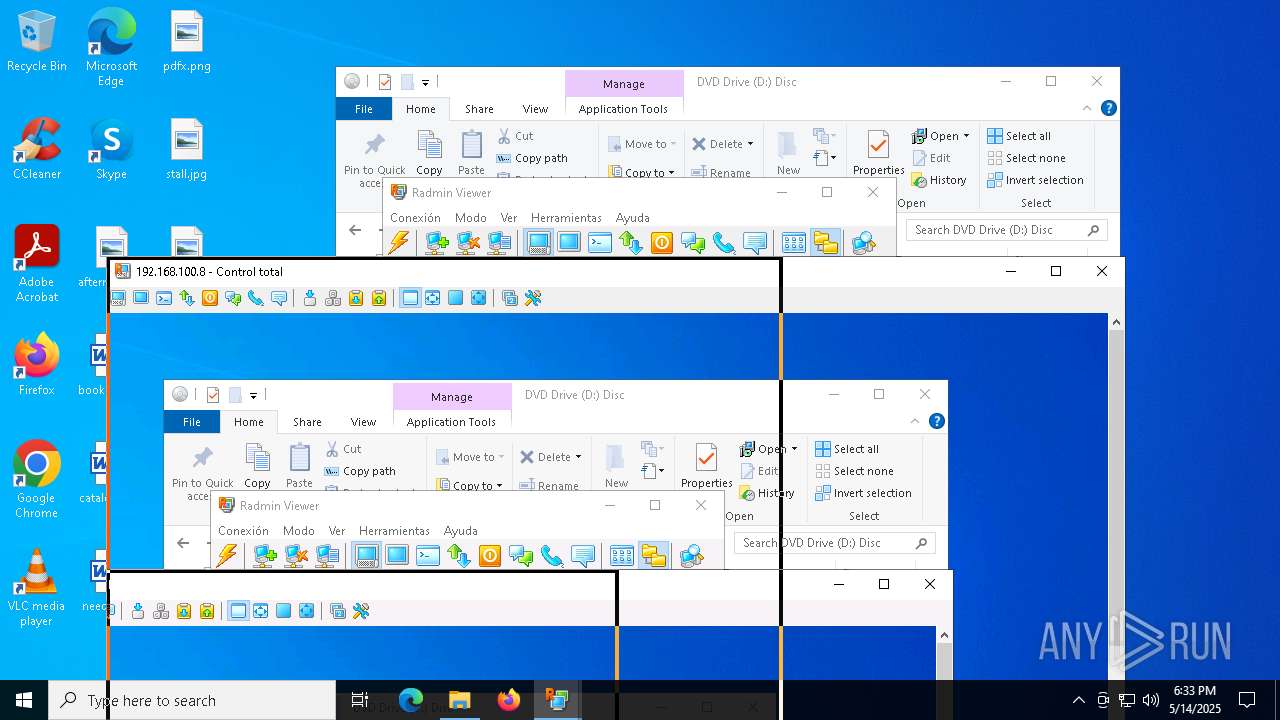Select Voice chat phone icon in upper Radmin Viewer

(724, 242)
